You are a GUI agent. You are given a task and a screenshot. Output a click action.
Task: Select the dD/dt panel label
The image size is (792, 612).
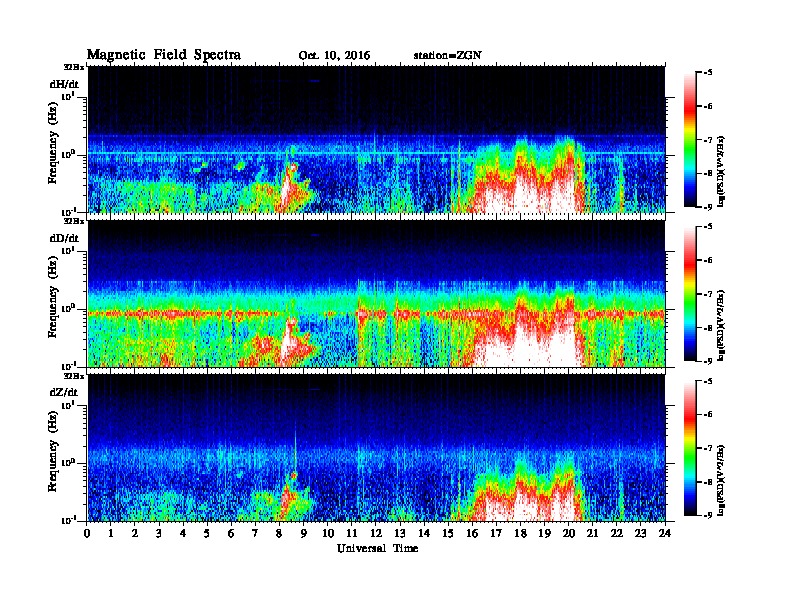(64, 238)
